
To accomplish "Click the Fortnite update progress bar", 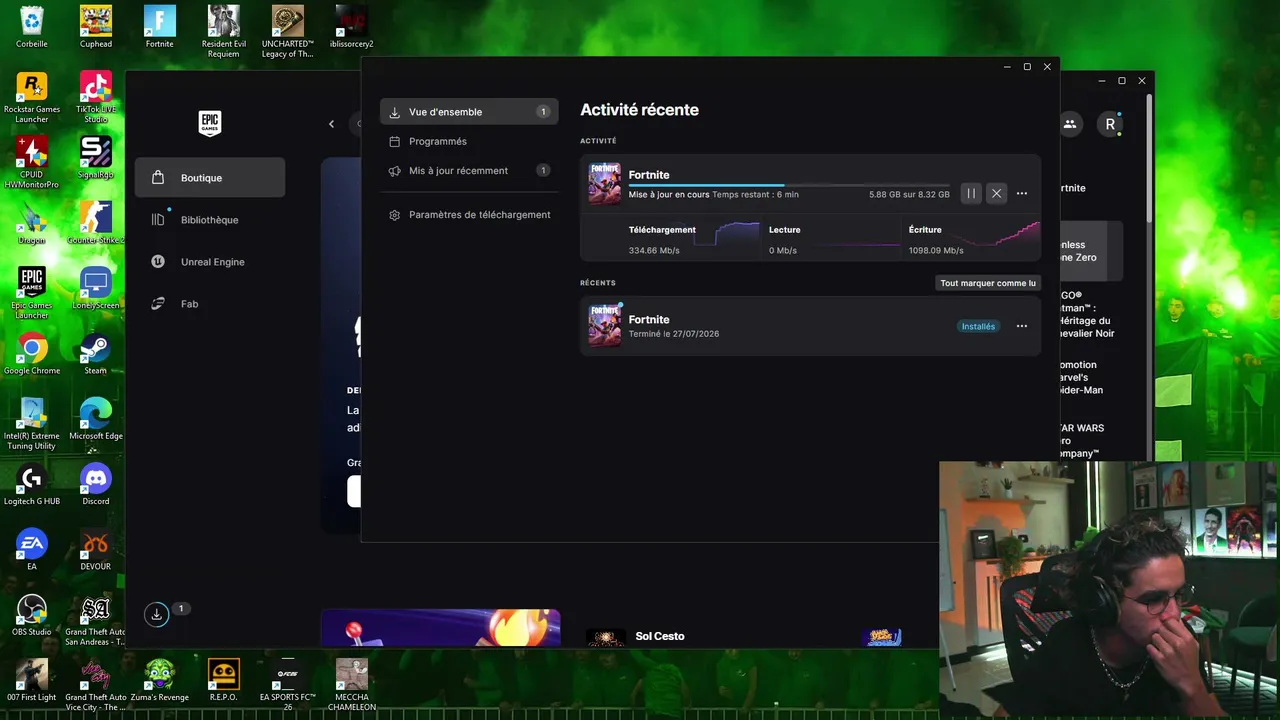I will point(789,185).
